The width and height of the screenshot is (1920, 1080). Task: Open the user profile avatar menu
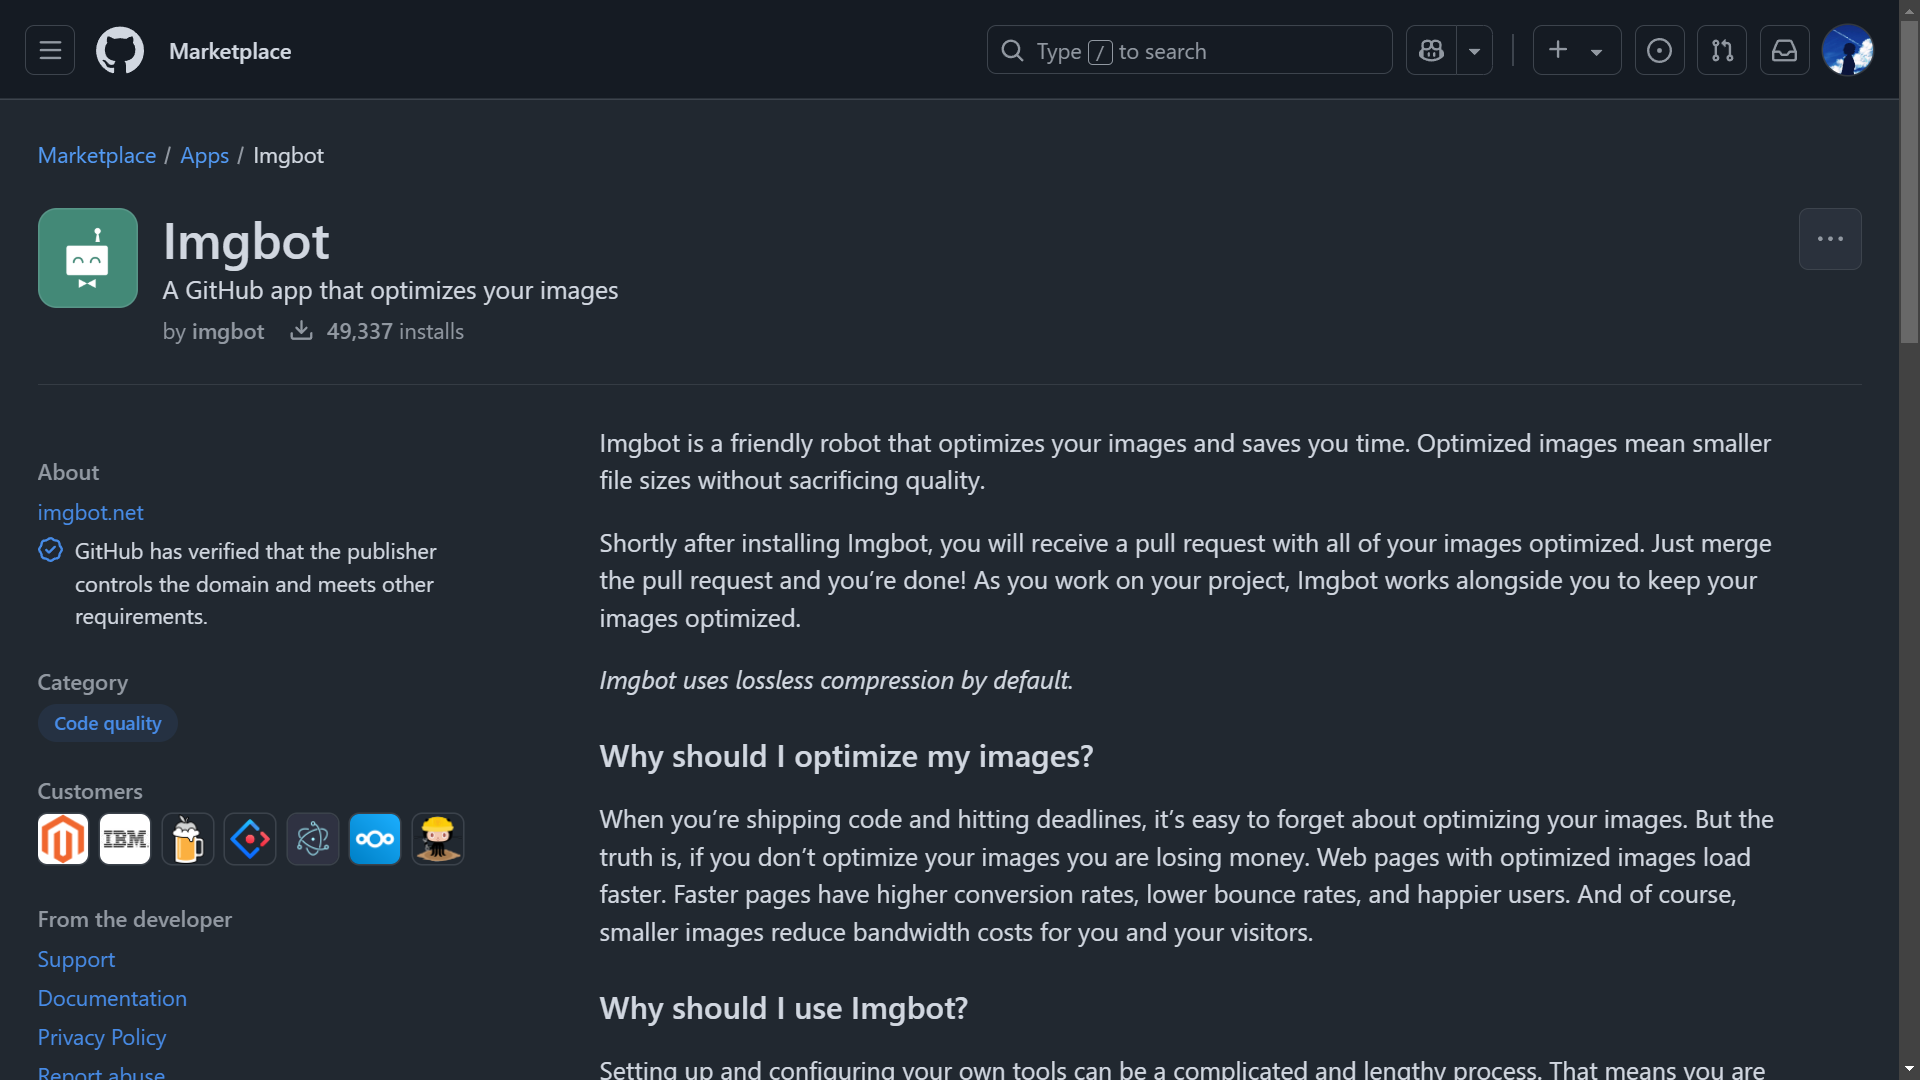click(x=1847, y=50)
